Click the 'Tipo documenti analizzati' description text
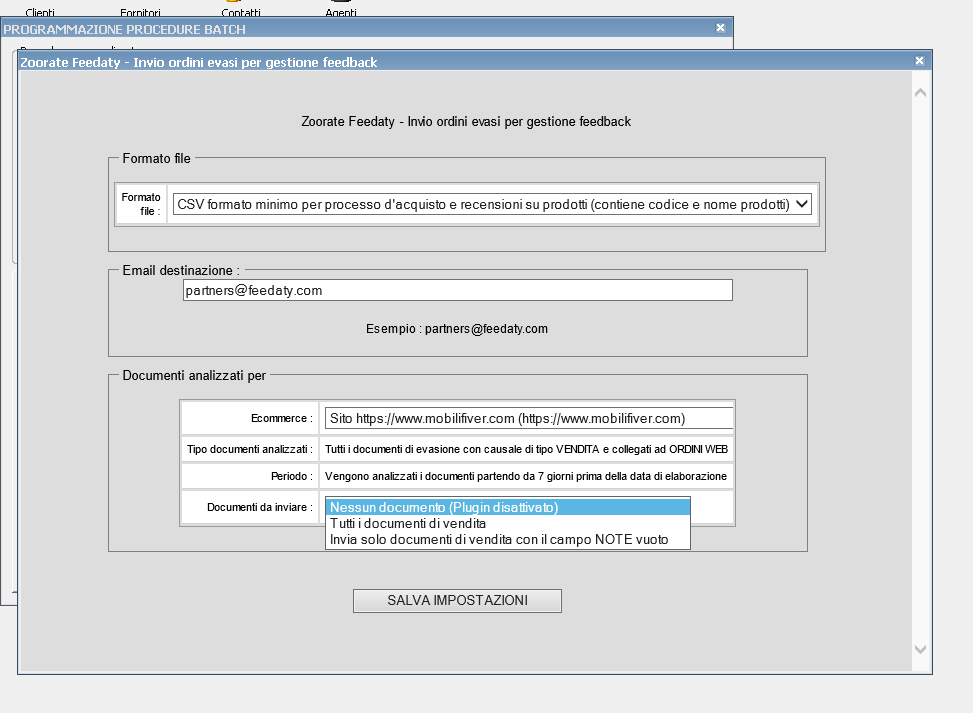Screen dimensions: 973x713 (526, 449)
